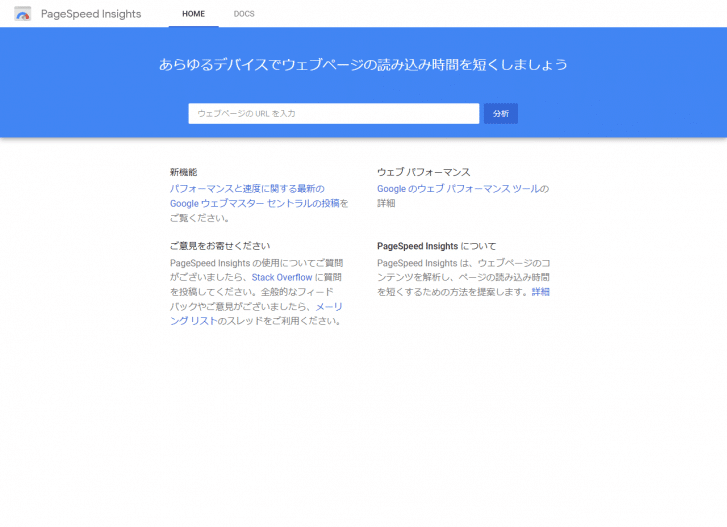This screenshot has width=727, height=527.
Task: Switch to the HOME tab
Action: click(193, 14)
